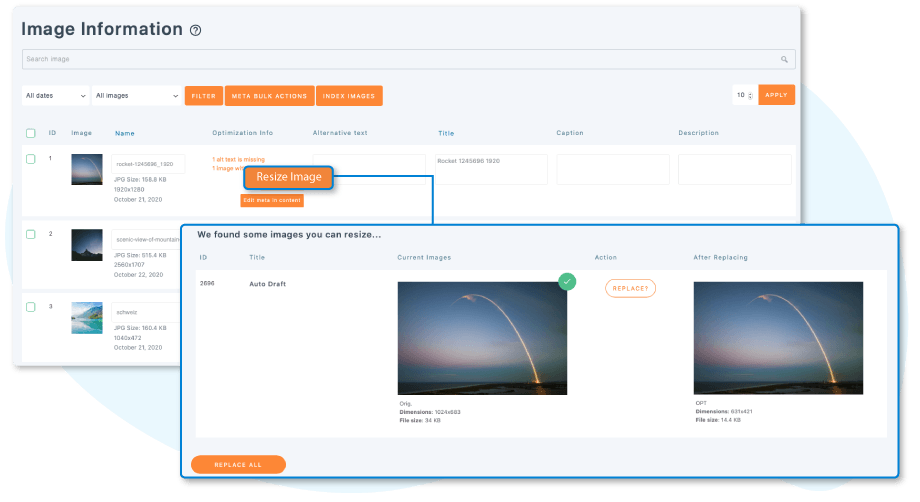Screen dimensions: 920x502
Task: Expand the All images dropdown
Action: (135, 96)
